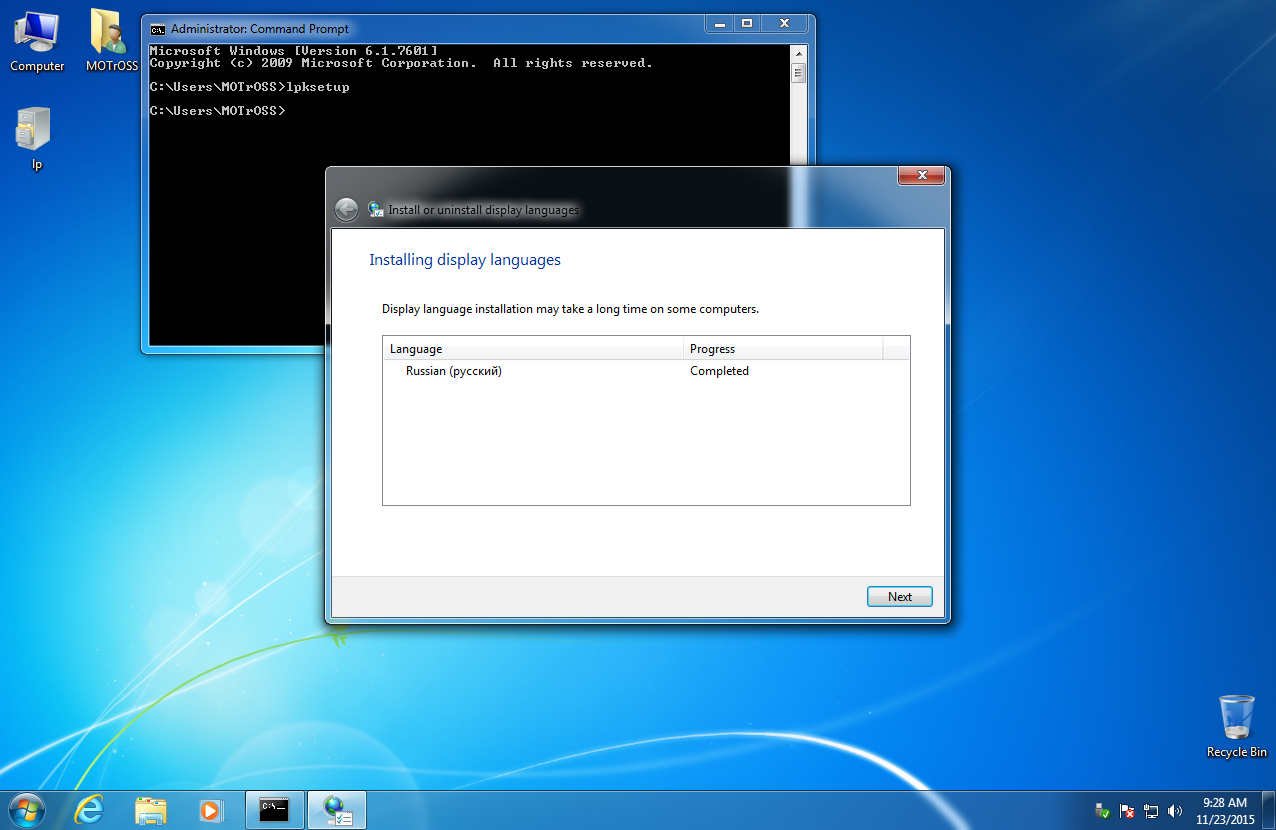Minimize the Command Prompt window
This screenshot has height=830, width=1276.
click(x=720, y=23)
